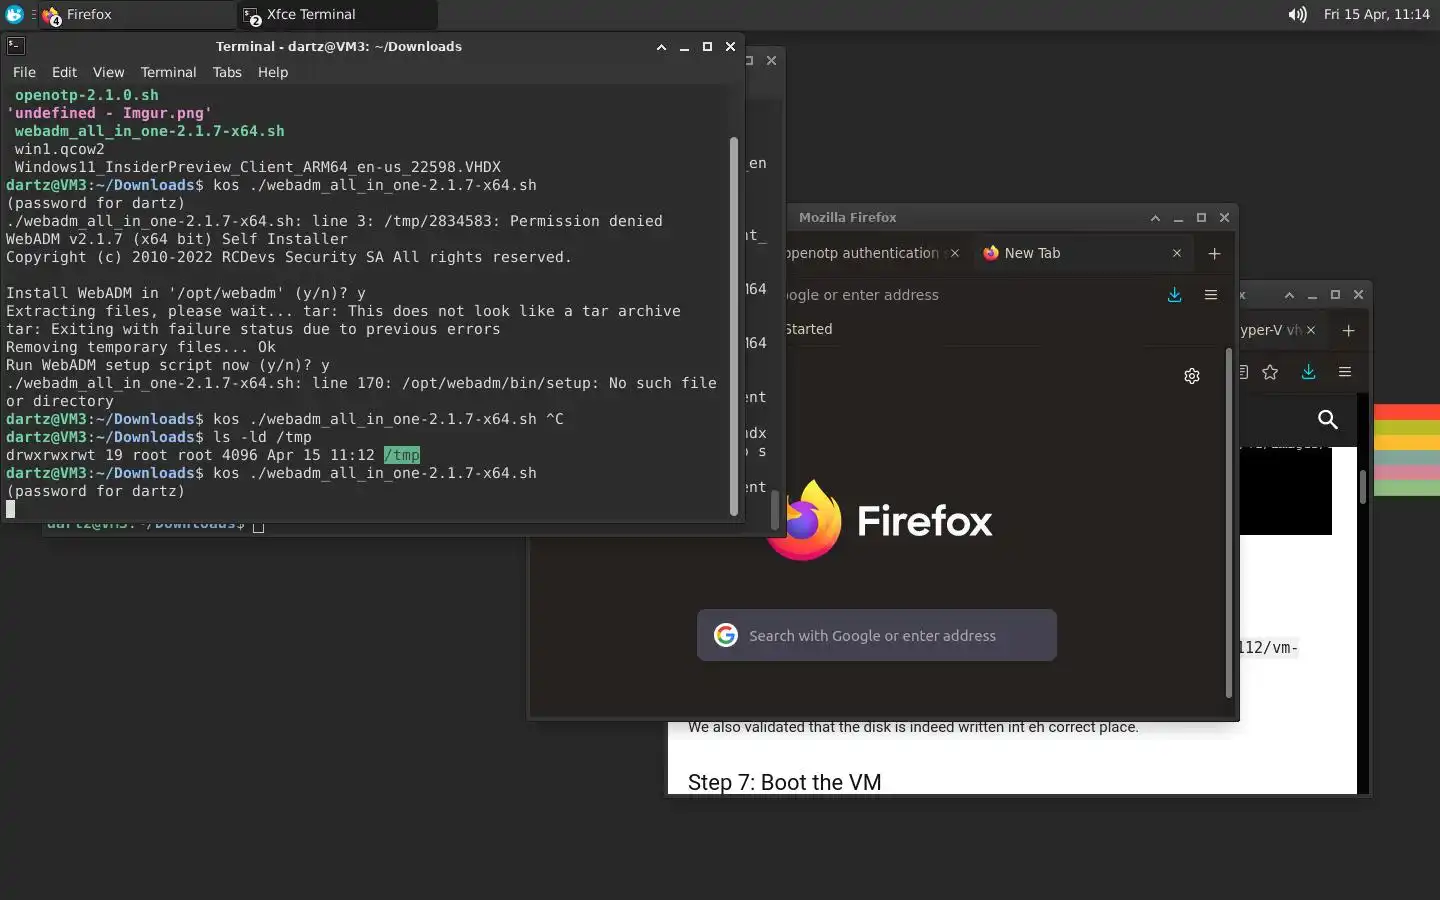Bookmark page with star in back Firefox

[1270, 372]
